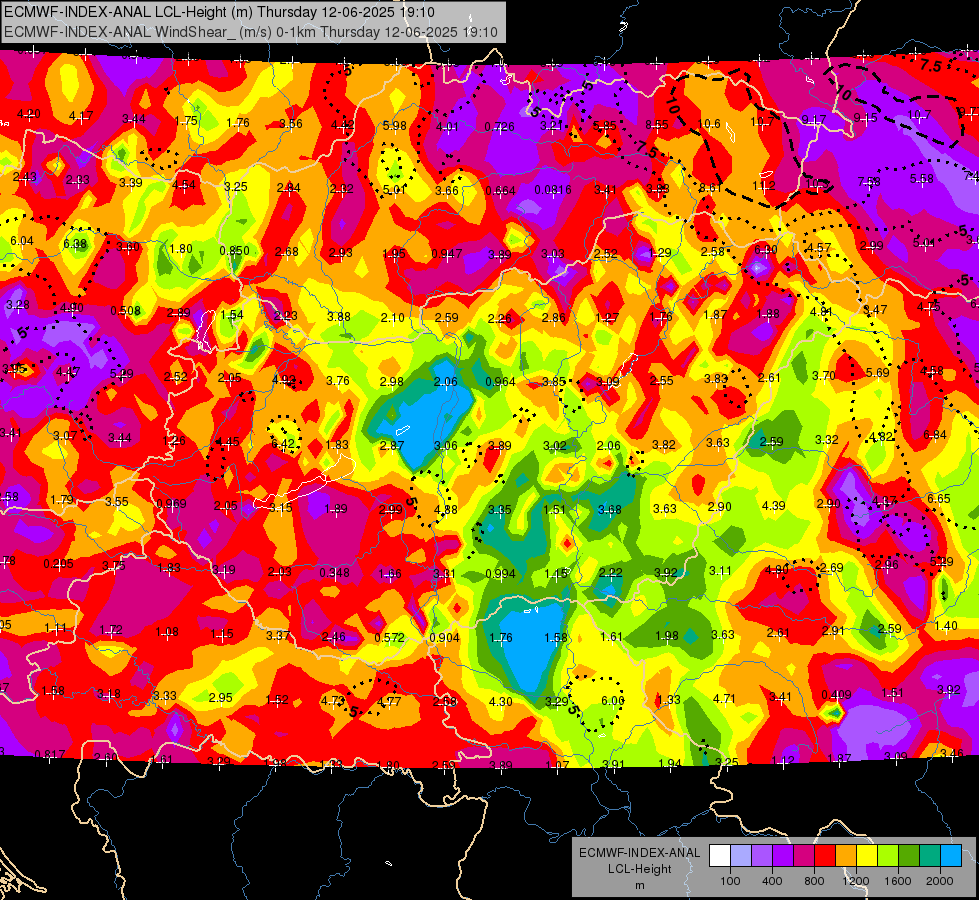Click the wind shear value '0.0816'
Viewport: 979px width, 900px height.
[553, 190]
